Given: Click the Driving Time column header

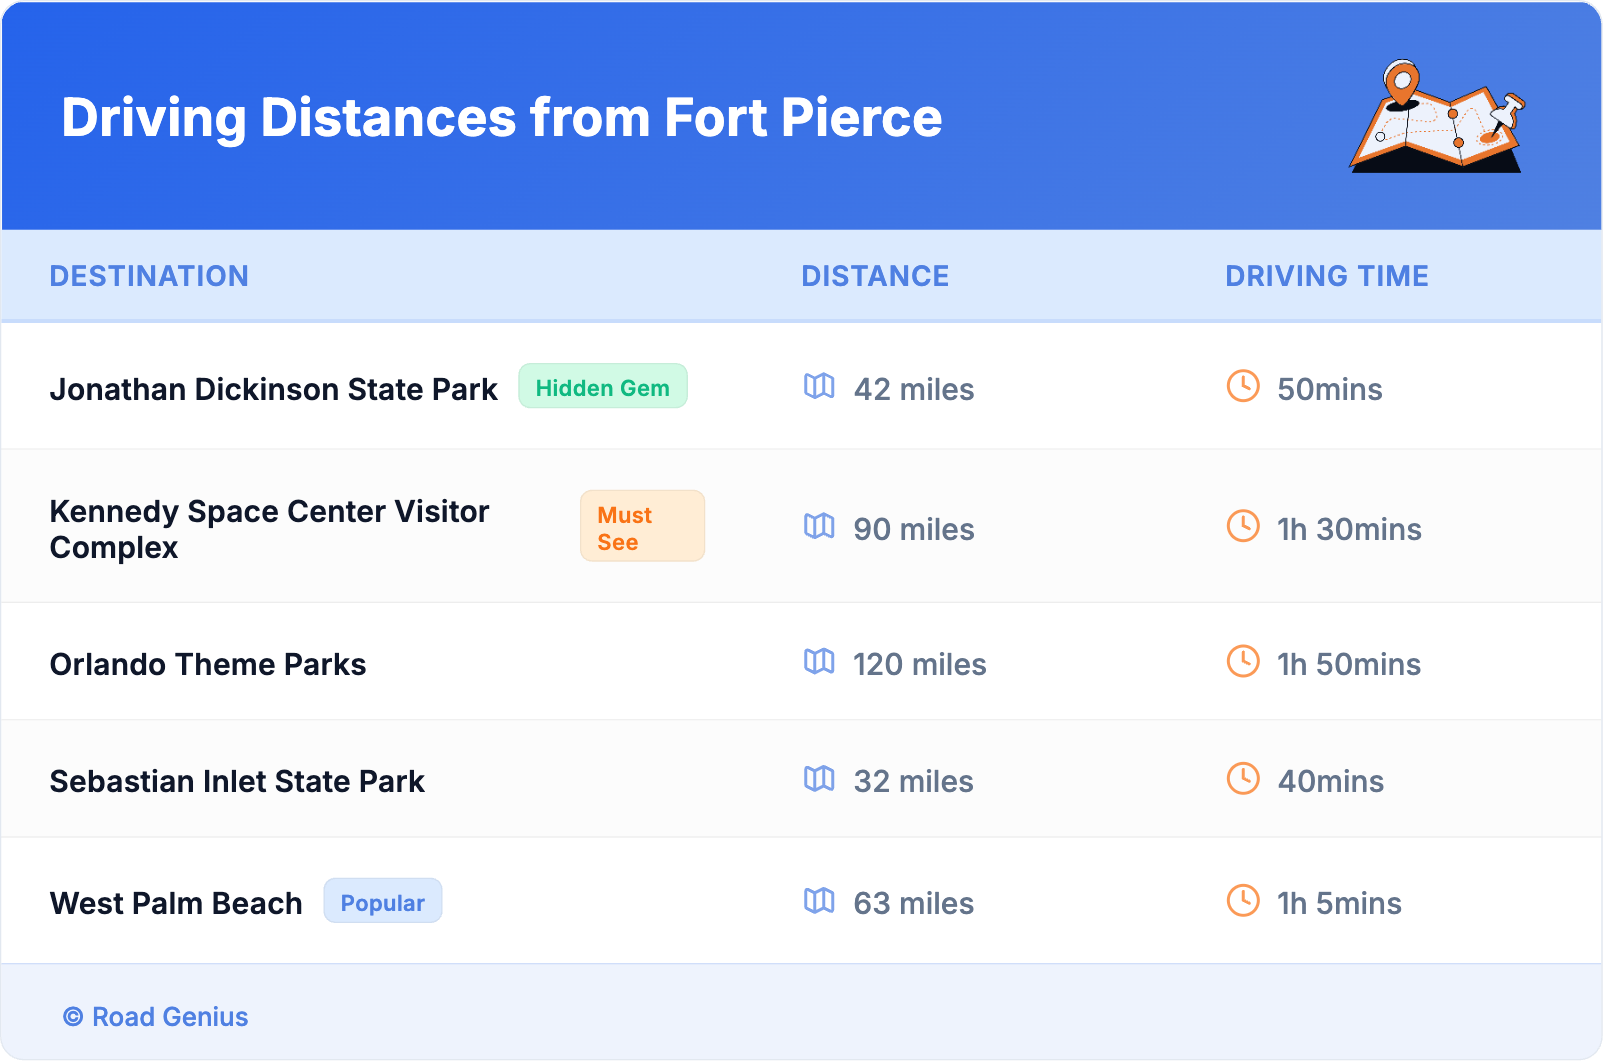Looking at the screenshot, I should tap(1326, 276).
